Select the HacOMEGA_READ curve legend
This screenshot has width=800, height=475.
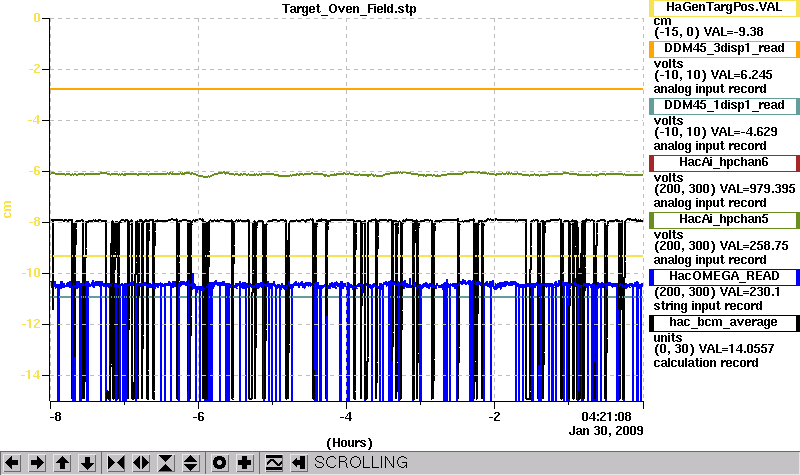[x=724, y=277]
